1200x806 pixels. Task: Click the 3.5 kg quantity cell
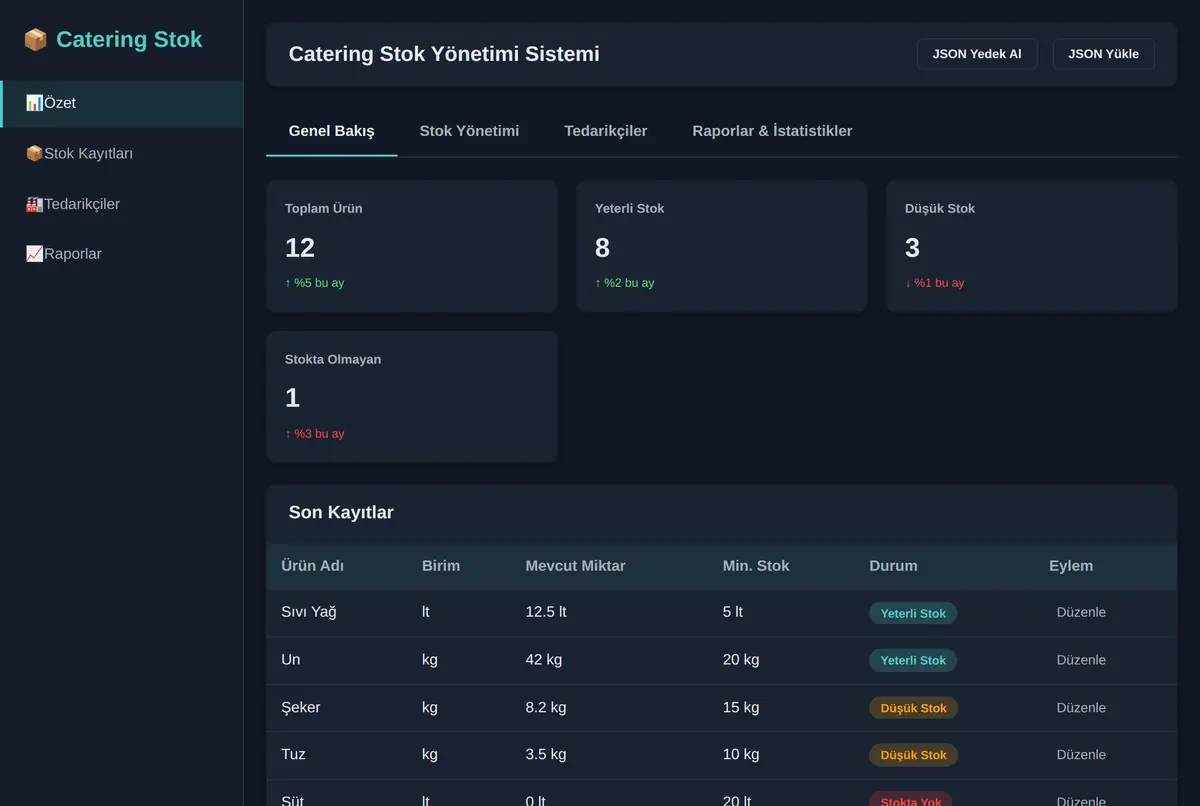point(546,755)
